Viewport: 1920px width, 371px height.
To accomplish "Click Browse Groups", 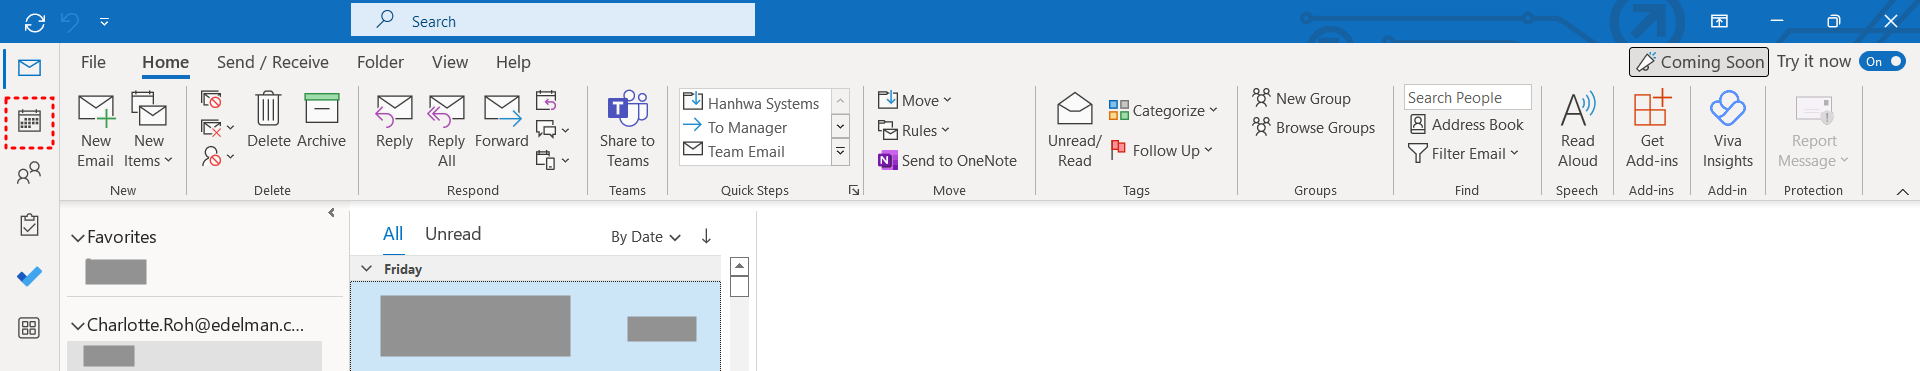I will click(1313, 127).
